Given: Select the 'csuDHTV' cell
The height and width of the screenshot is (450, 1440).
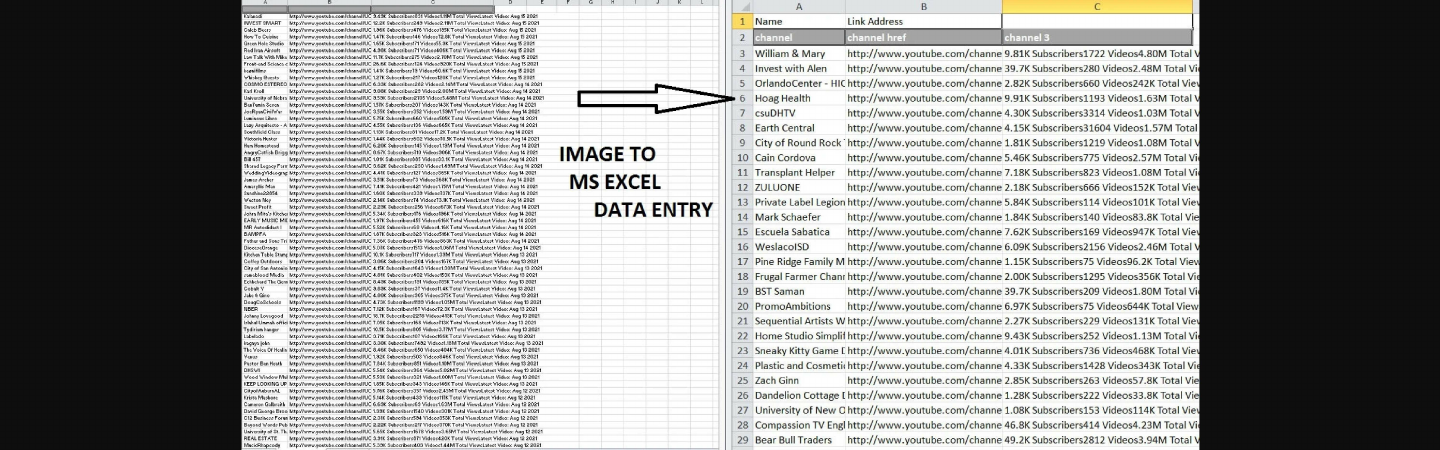Looking at the screenshot, I should [x=798, y=113].
